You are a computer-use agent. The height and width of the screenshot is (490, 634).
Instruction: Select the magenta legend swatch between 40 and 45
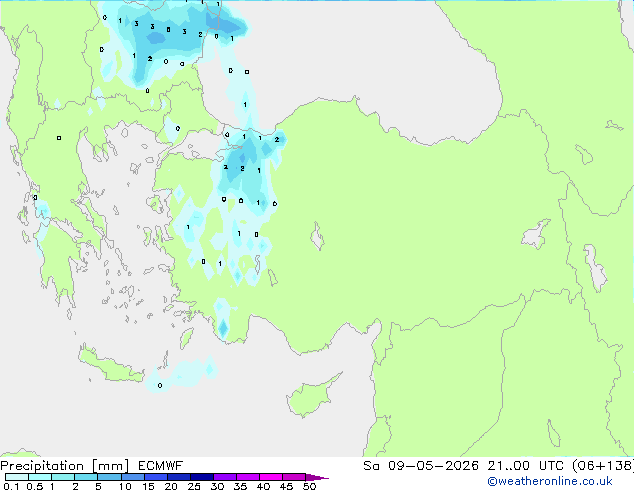click(x=271, y=477)
